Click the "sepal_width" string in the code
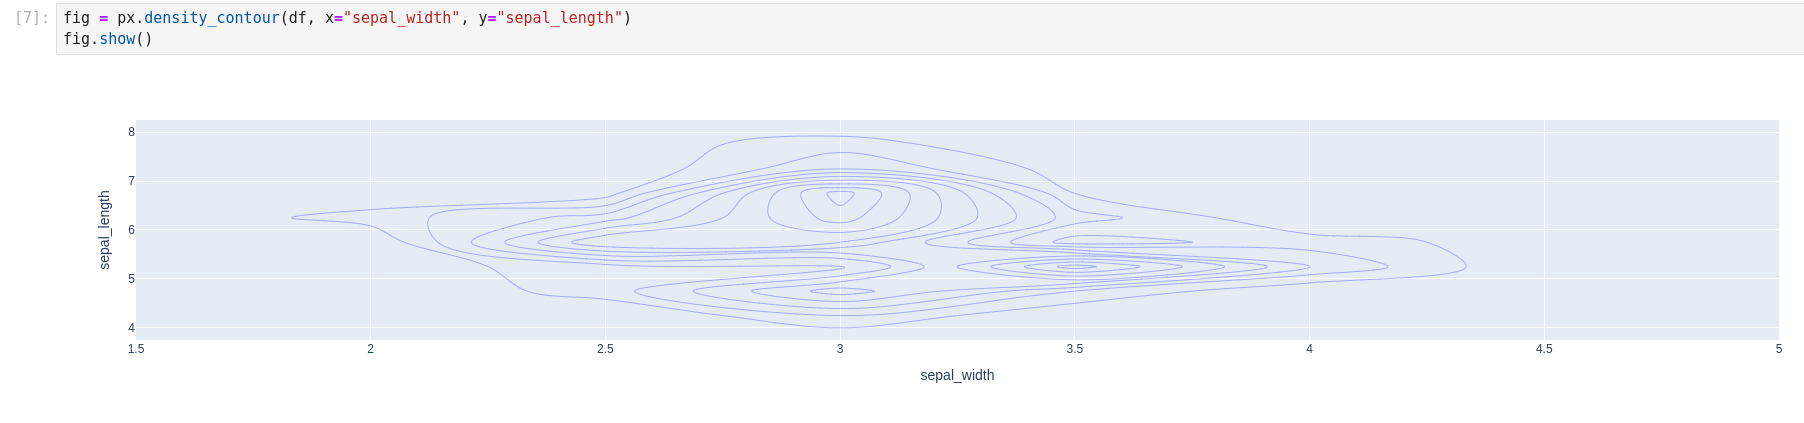The height and width of the screenshot is (423, 1804). click(x=401, y=18)
